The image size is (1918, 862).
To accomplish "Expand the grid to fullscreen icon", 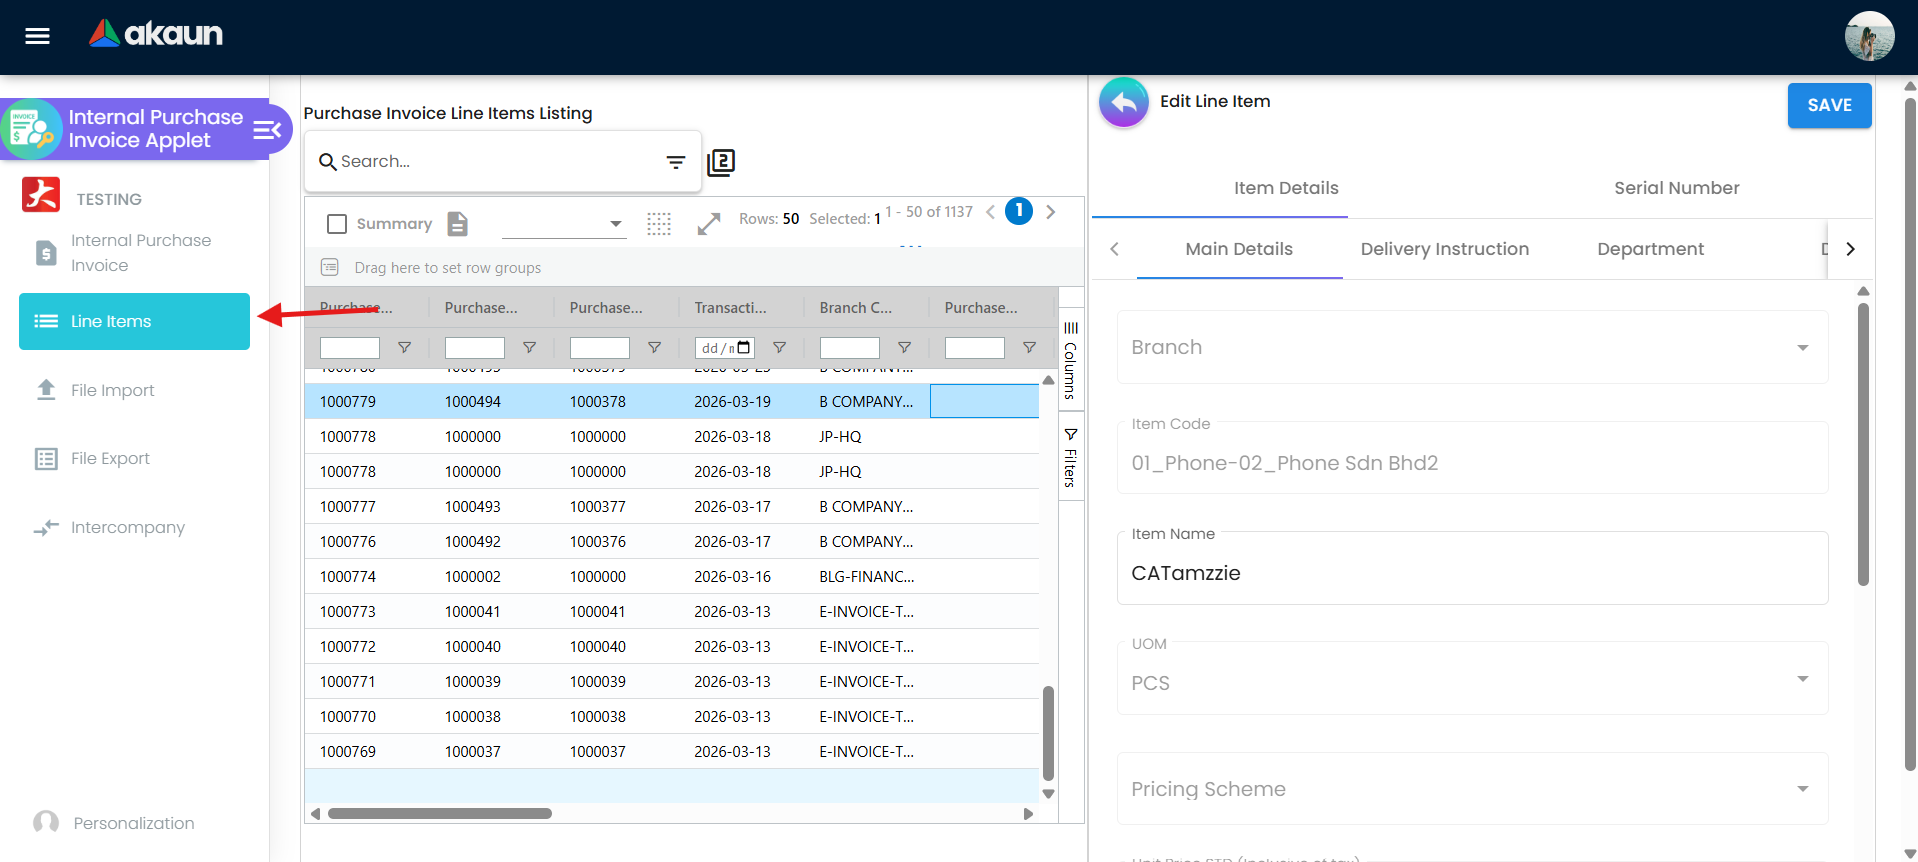I will click(709, 224).
